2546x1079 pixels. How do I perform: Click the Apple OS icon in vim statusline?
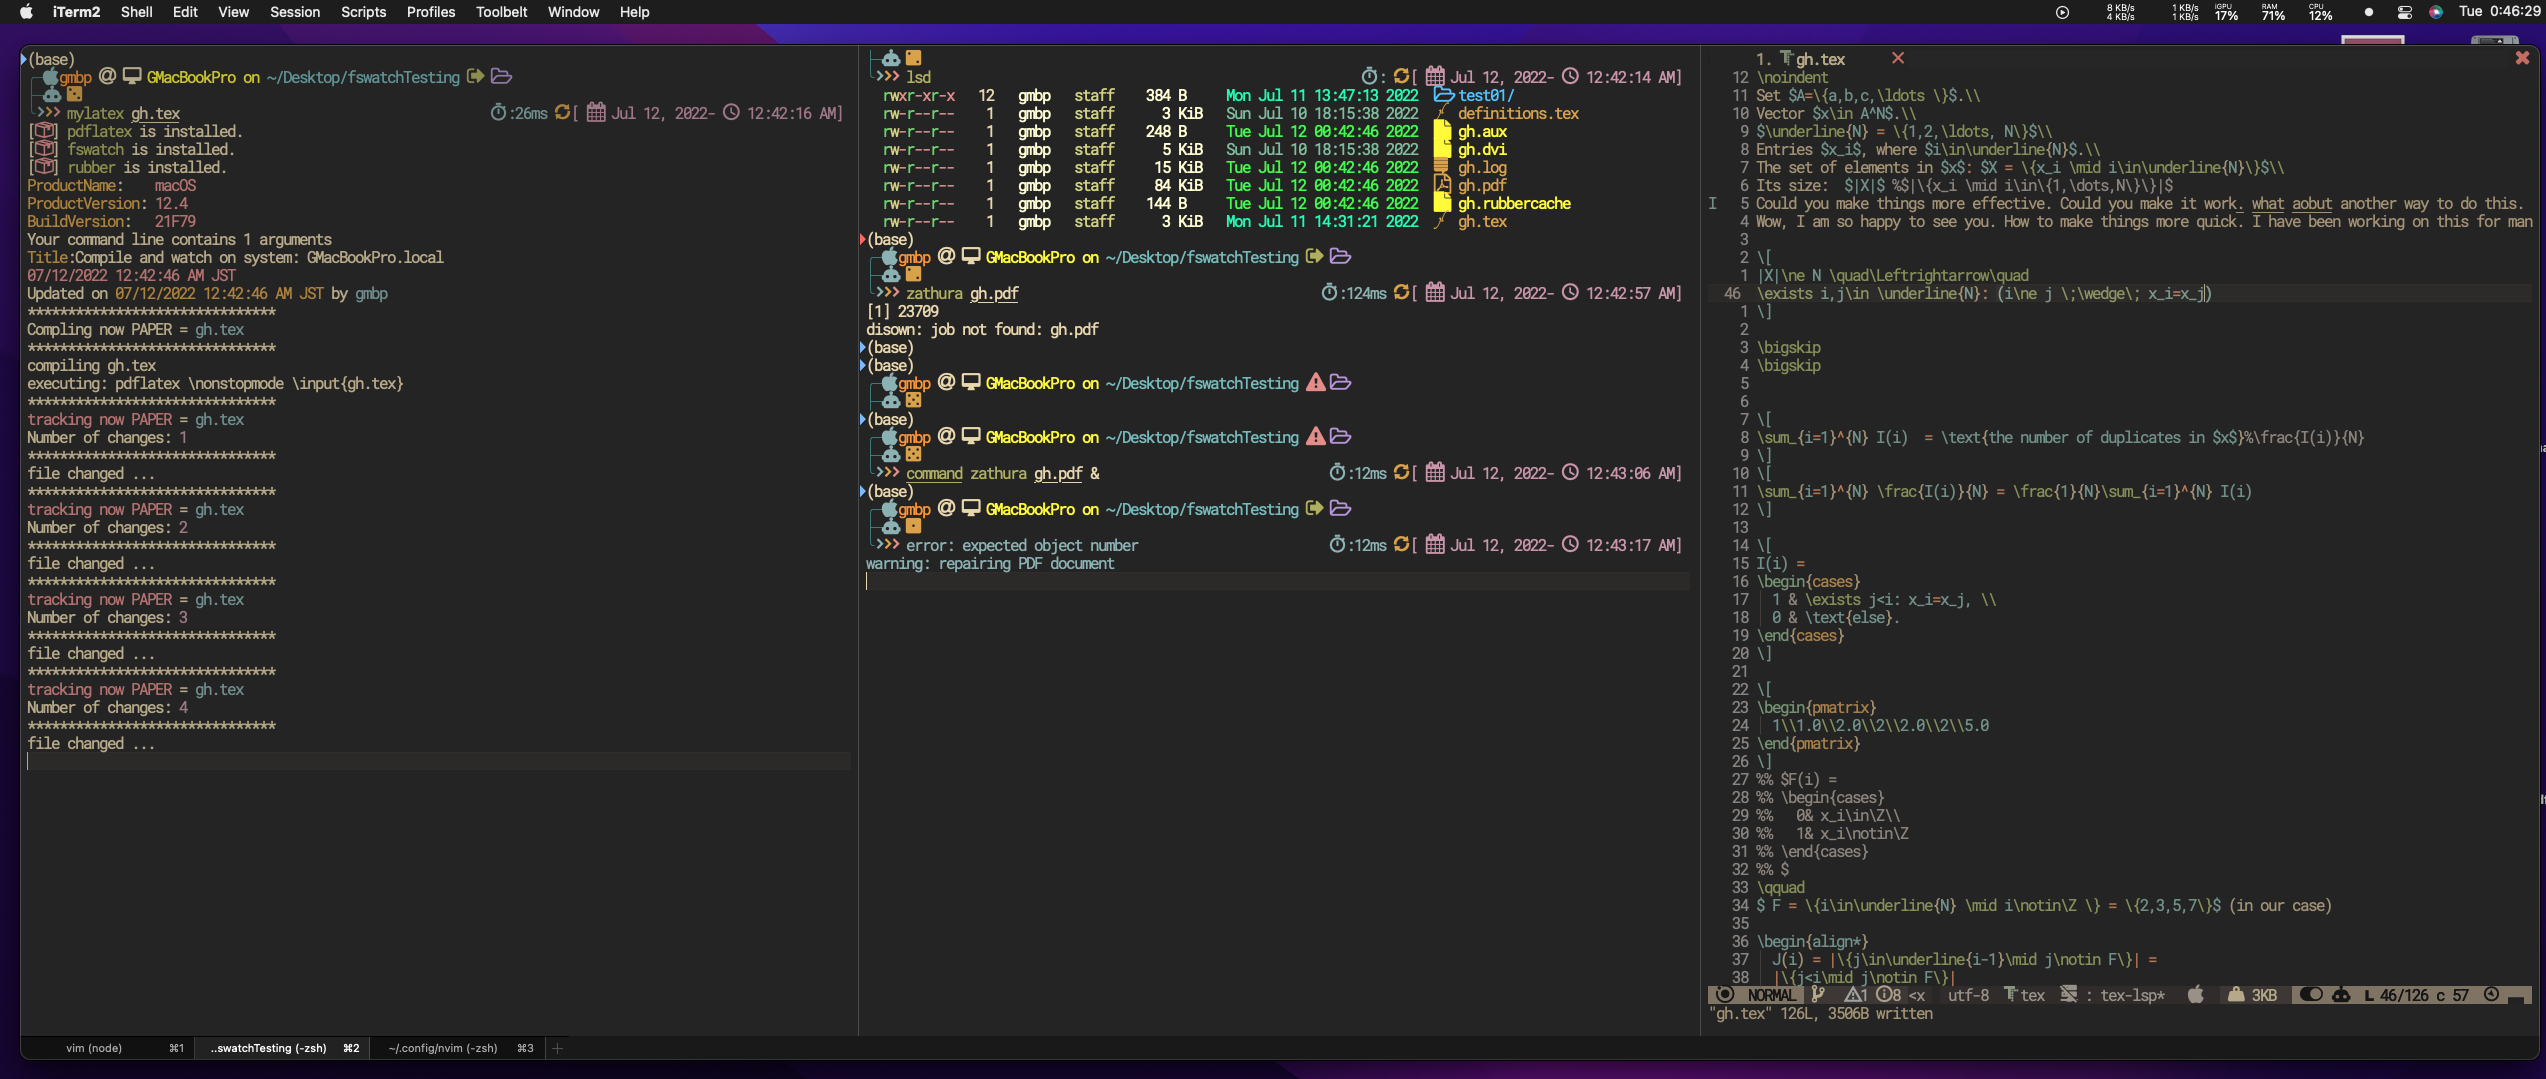(2196, 994)
